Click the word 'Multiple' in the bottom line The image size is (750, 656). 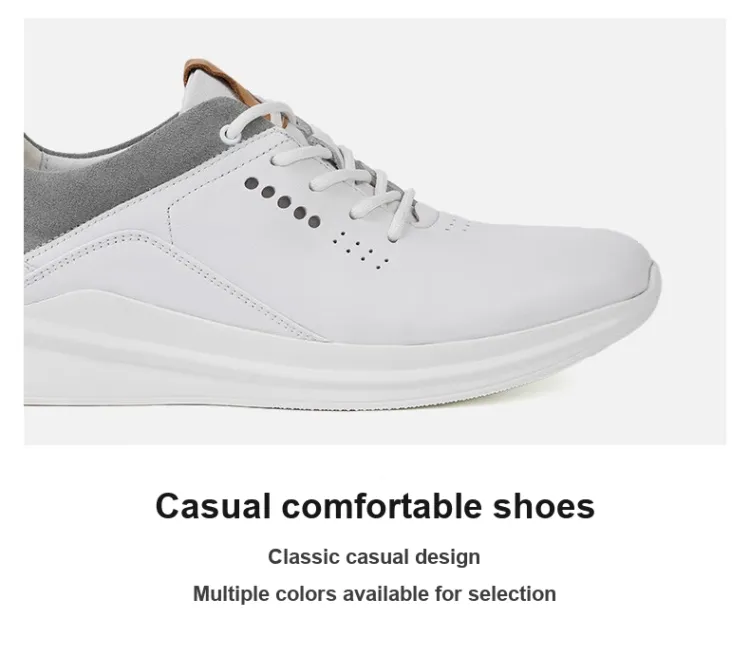(231, 594)
